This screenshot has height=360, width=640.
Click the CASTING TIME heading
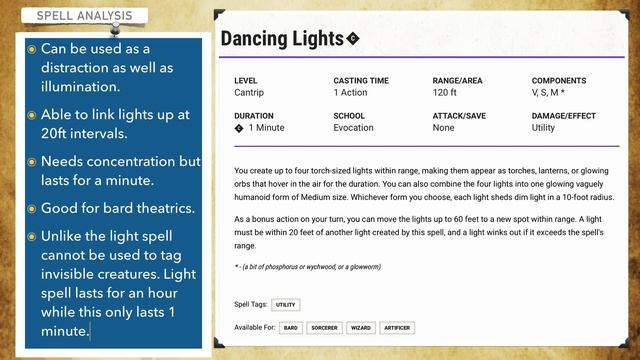tap(361, 81)
